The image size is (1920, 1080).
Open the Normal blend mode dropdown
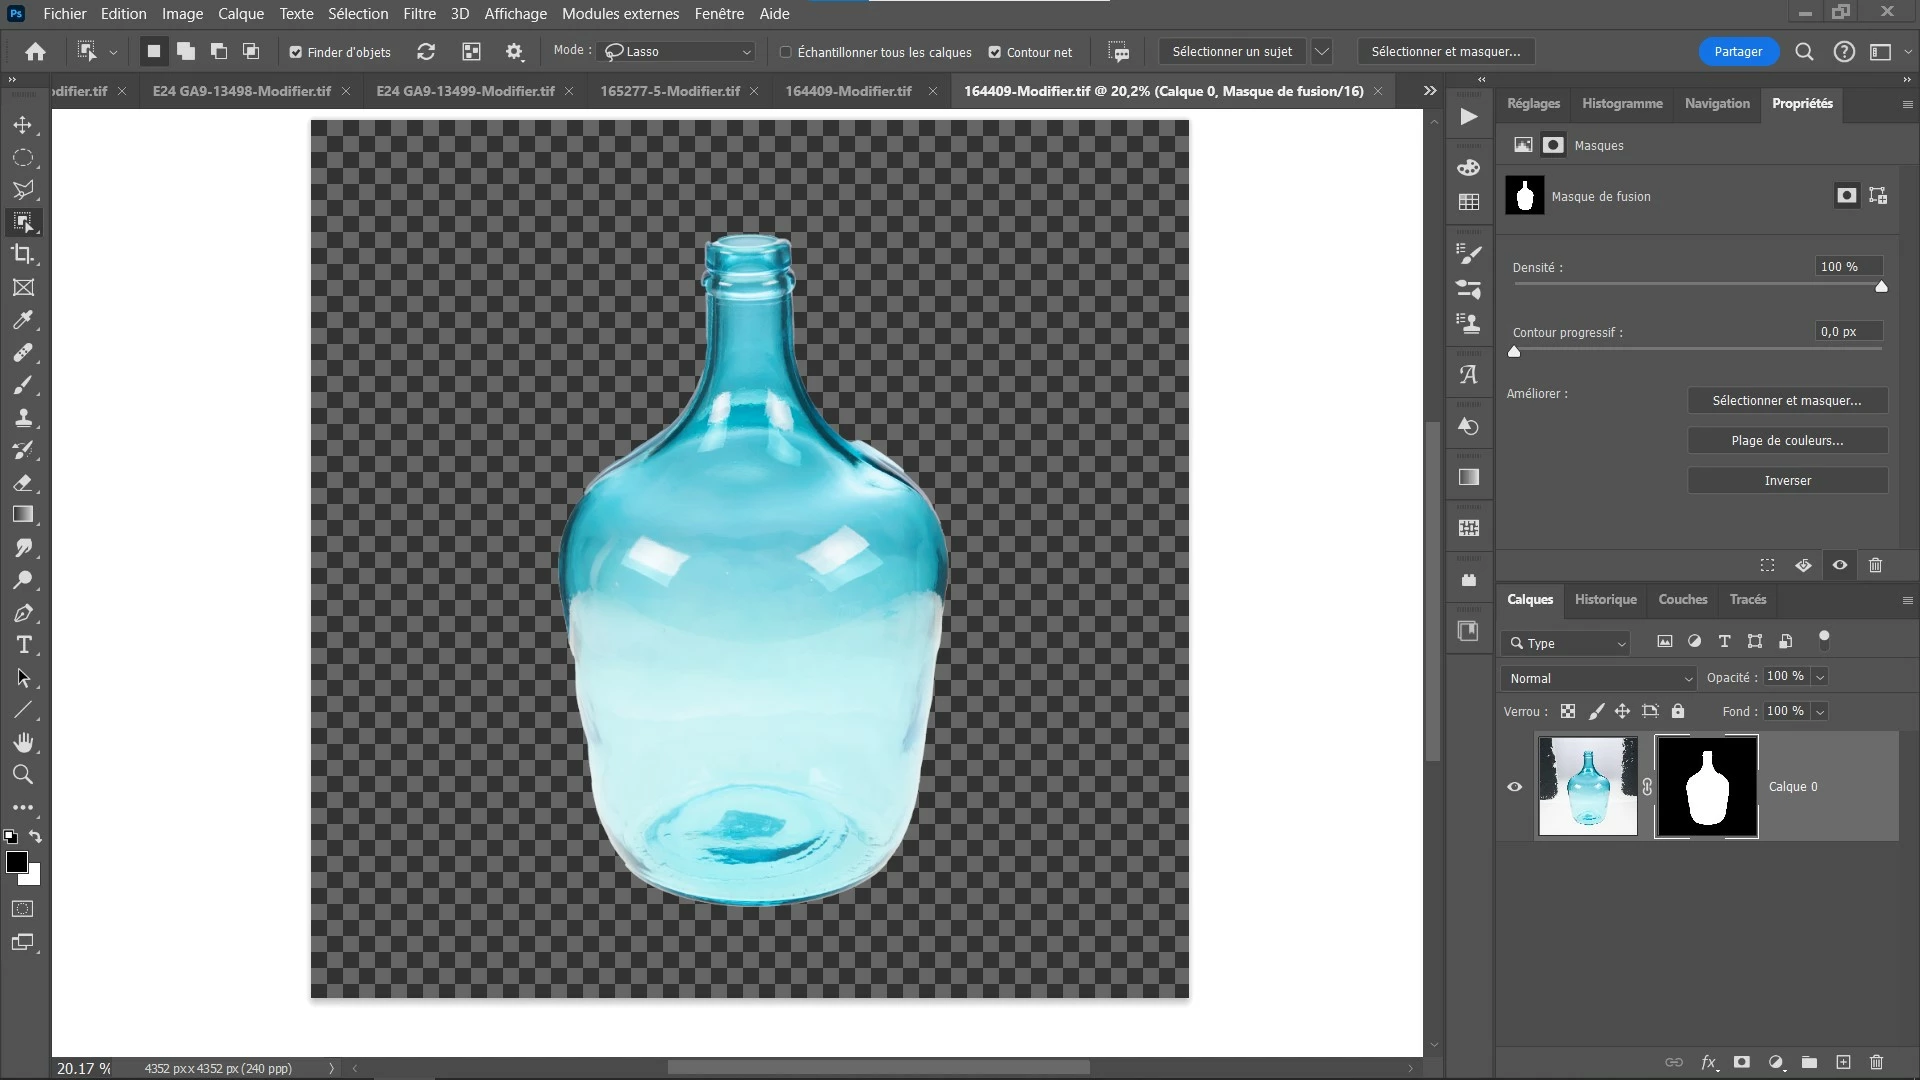click(1598, 678)
